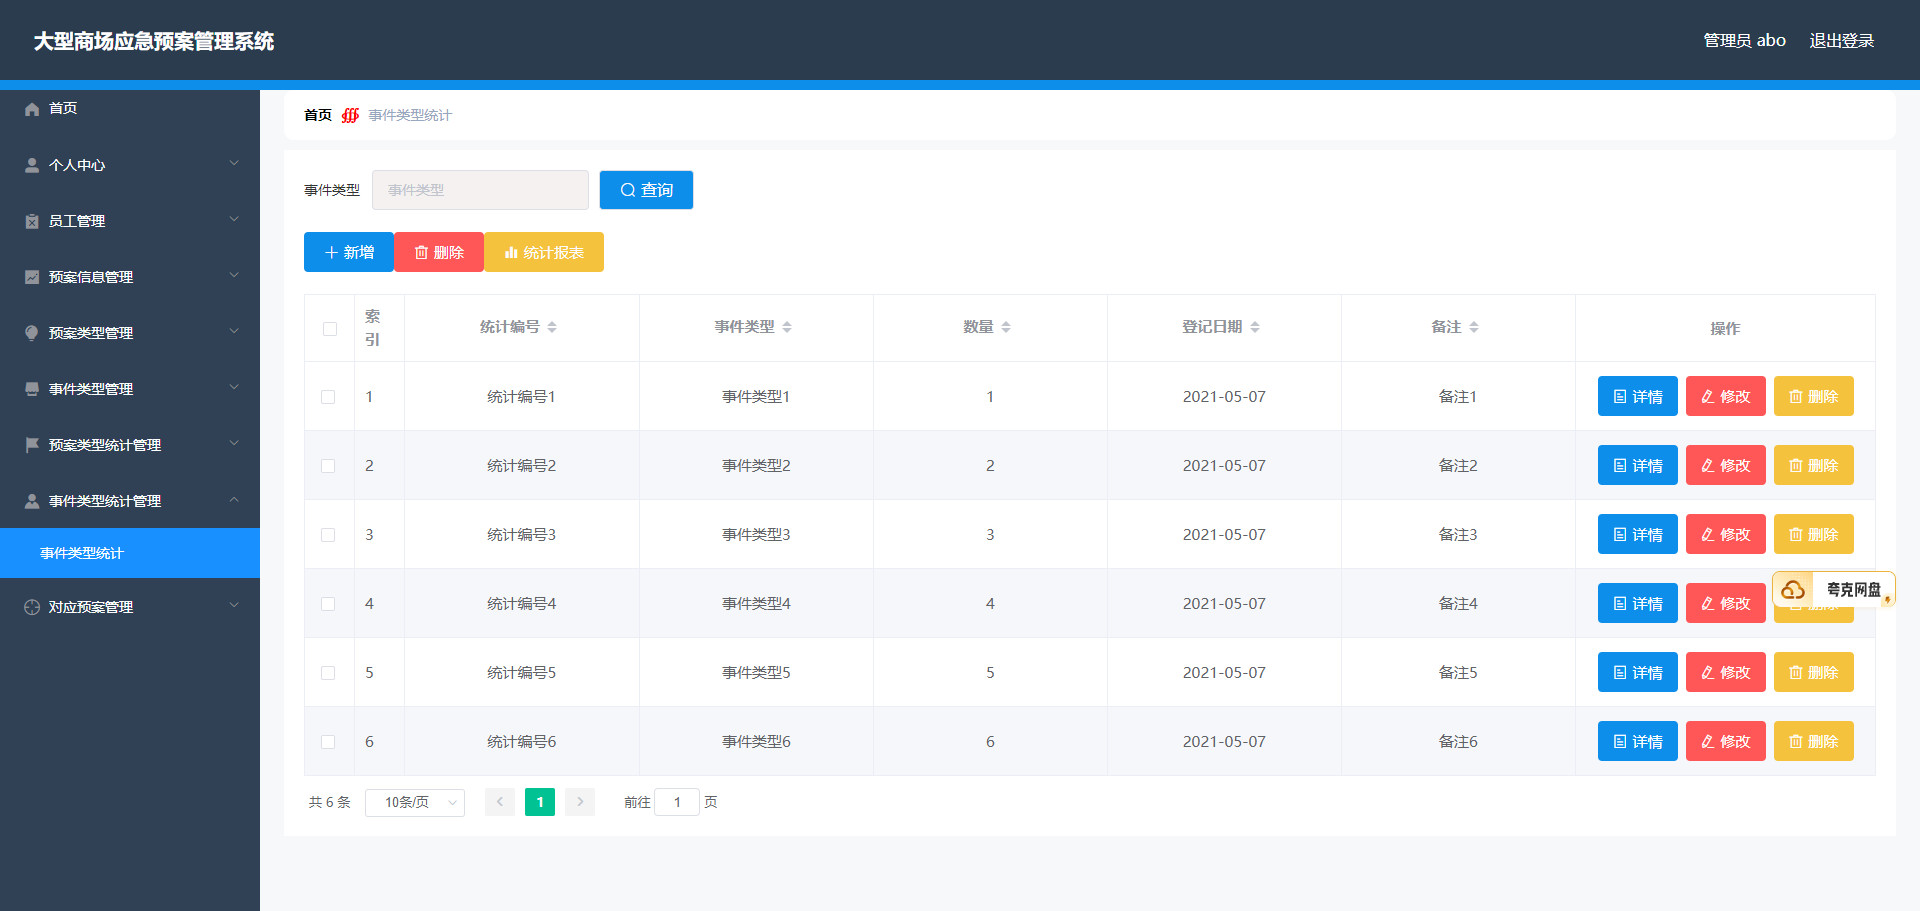
Task: Click the flag icon beside 预案类型统计管理
Action: click(x=32, y=445)
